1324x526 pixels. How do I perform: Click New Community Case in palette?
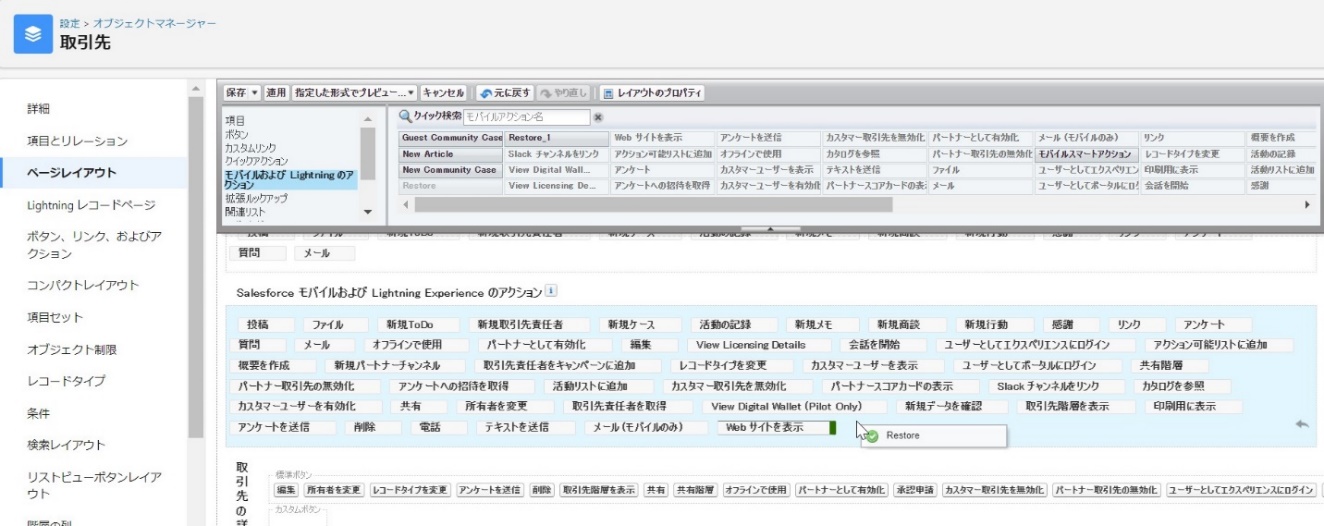pos(452,170)
